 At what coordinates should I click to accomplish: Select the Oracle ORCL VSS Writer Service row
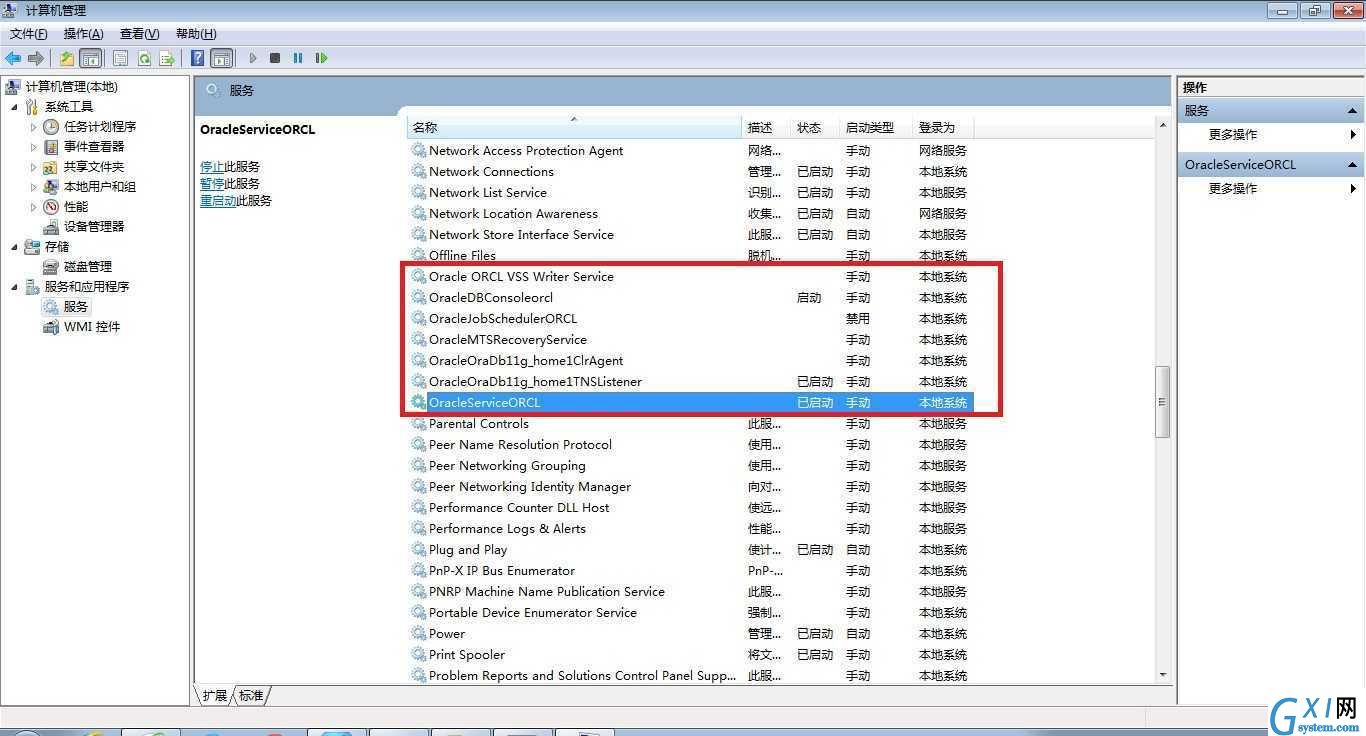[690, 276]
